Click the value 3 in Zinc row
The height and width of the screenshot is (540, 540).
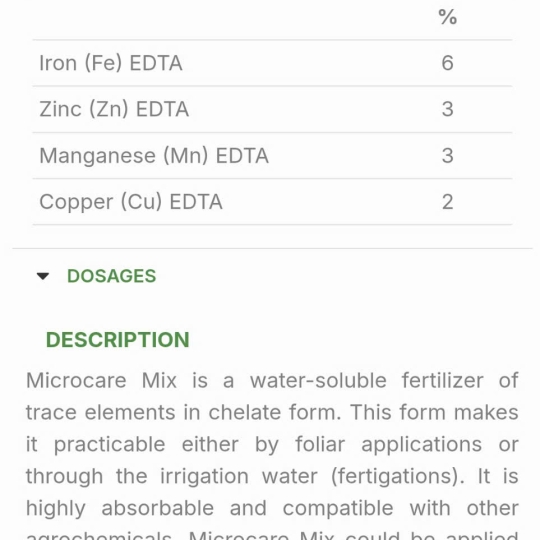click(x=447, y=109)
